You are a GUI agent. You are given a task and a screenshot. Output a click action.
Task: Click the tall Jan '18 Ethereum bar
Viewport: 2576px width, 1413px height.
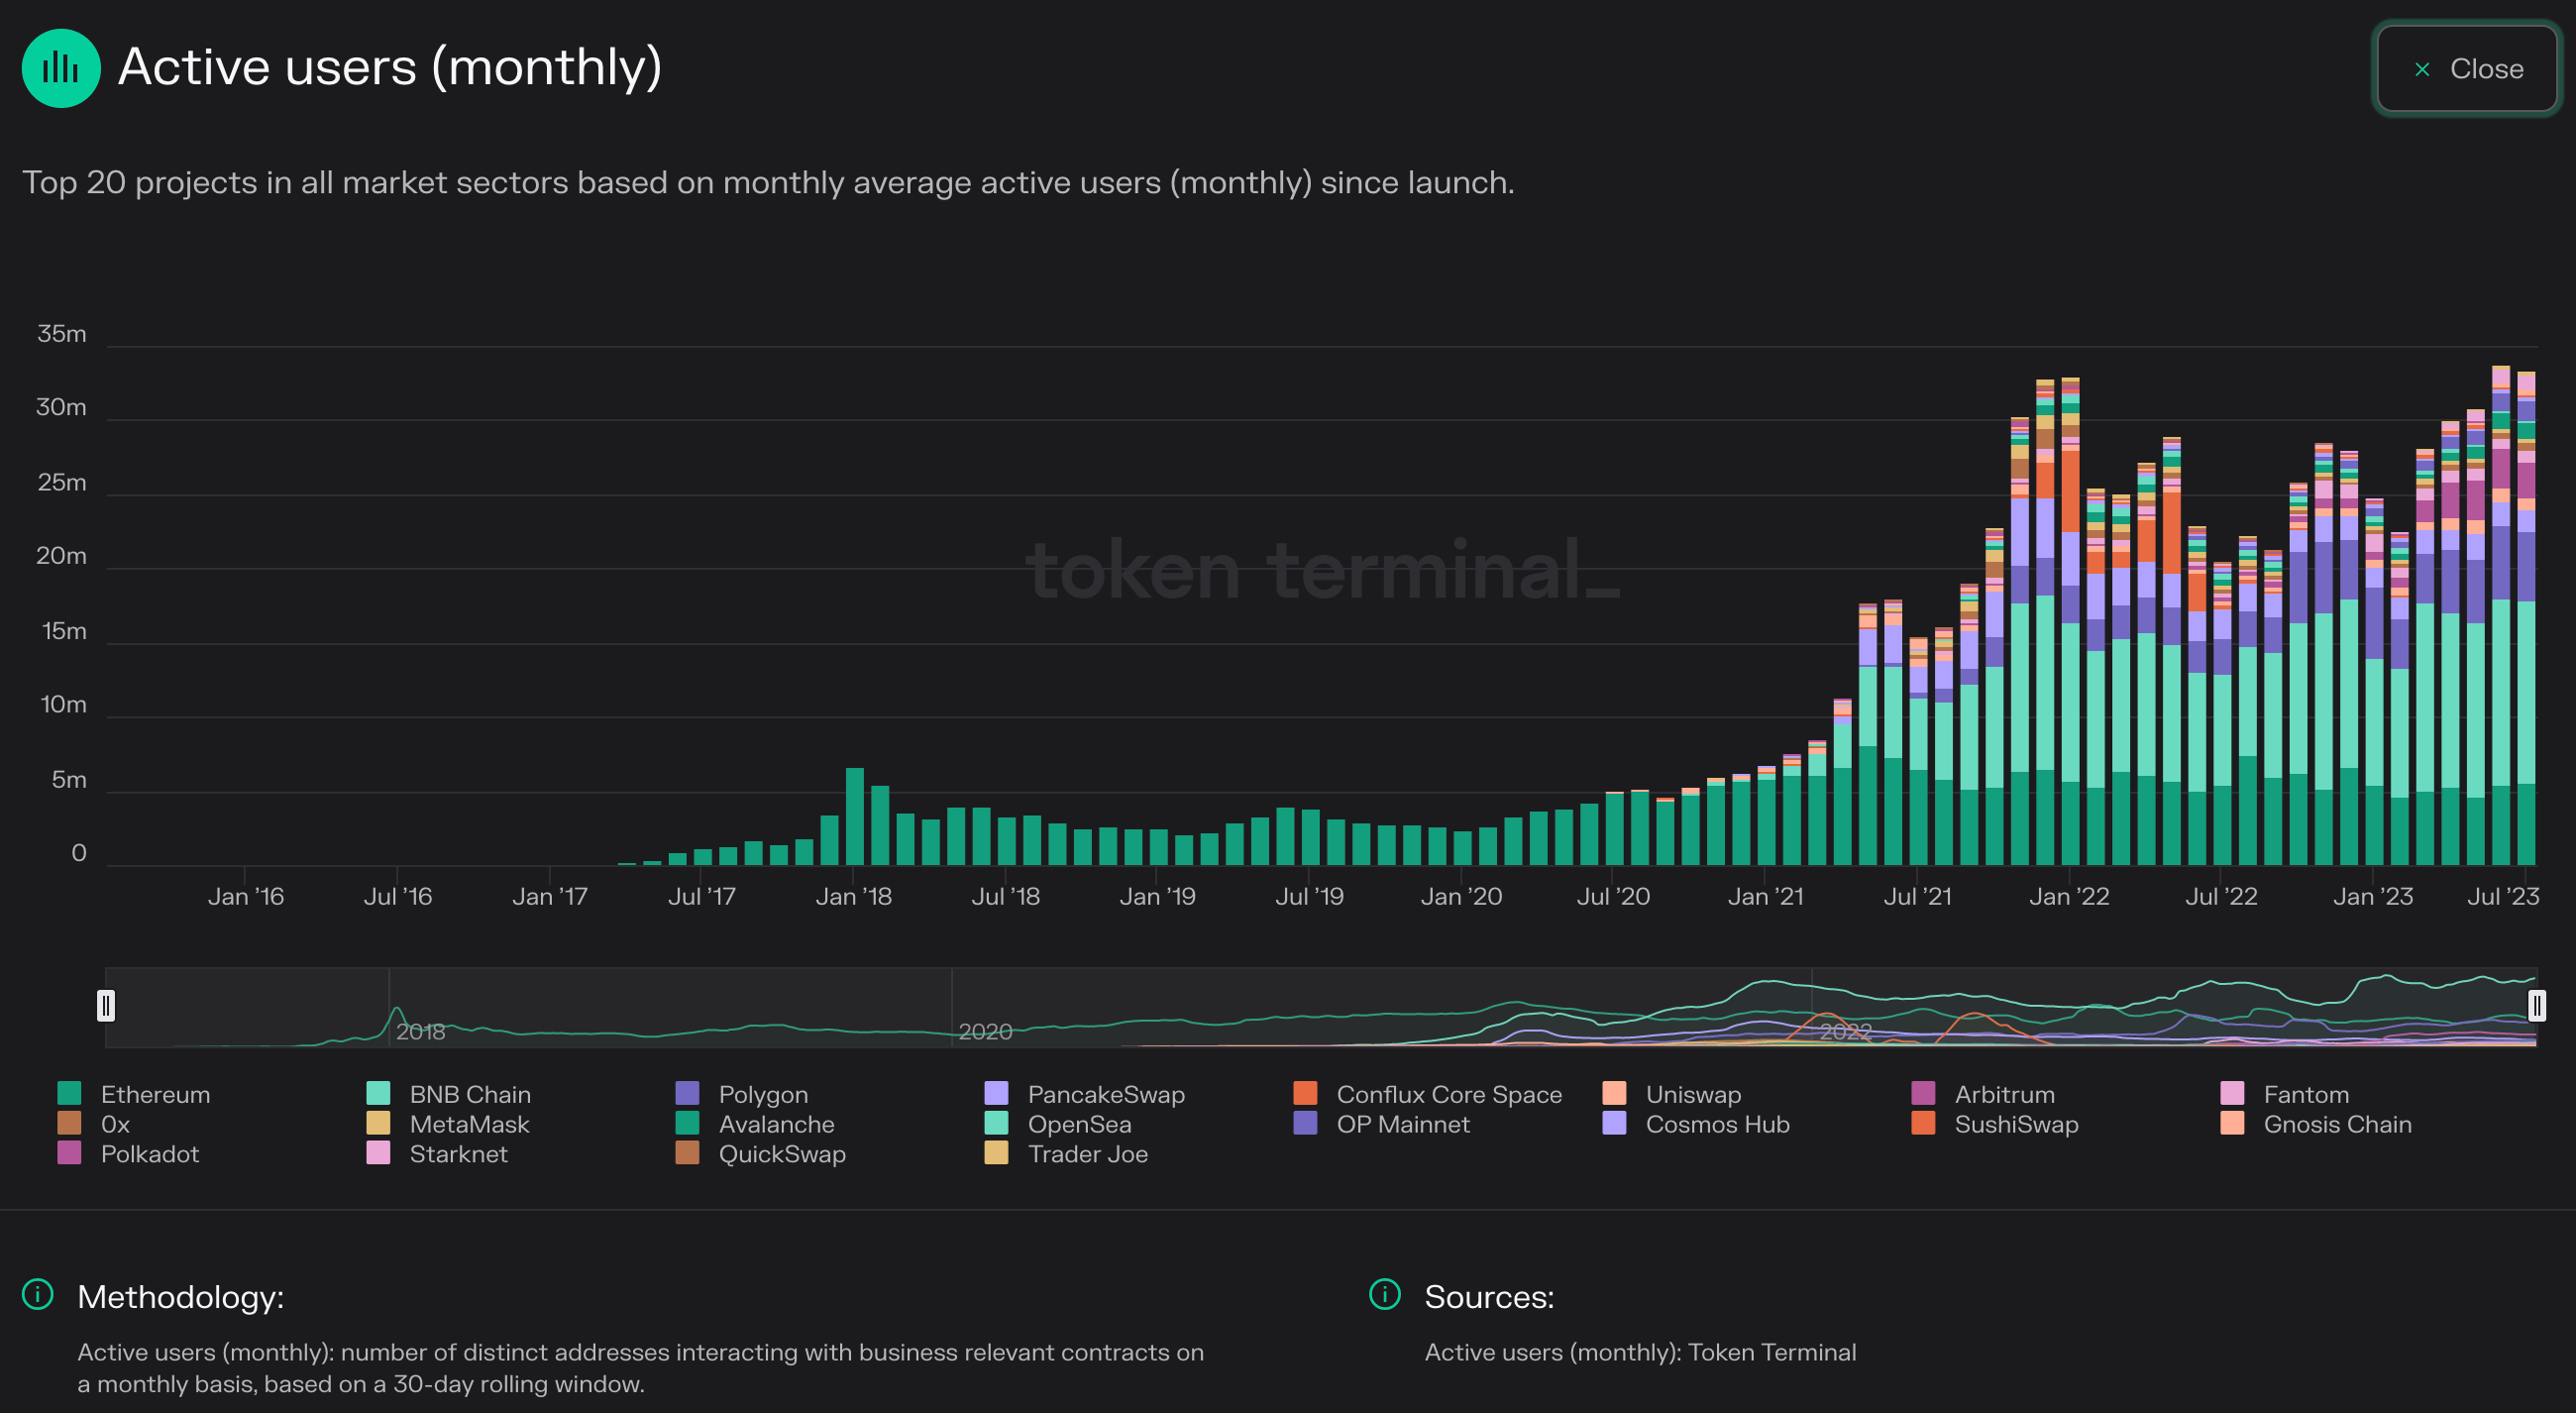click(x=854, y=816)
